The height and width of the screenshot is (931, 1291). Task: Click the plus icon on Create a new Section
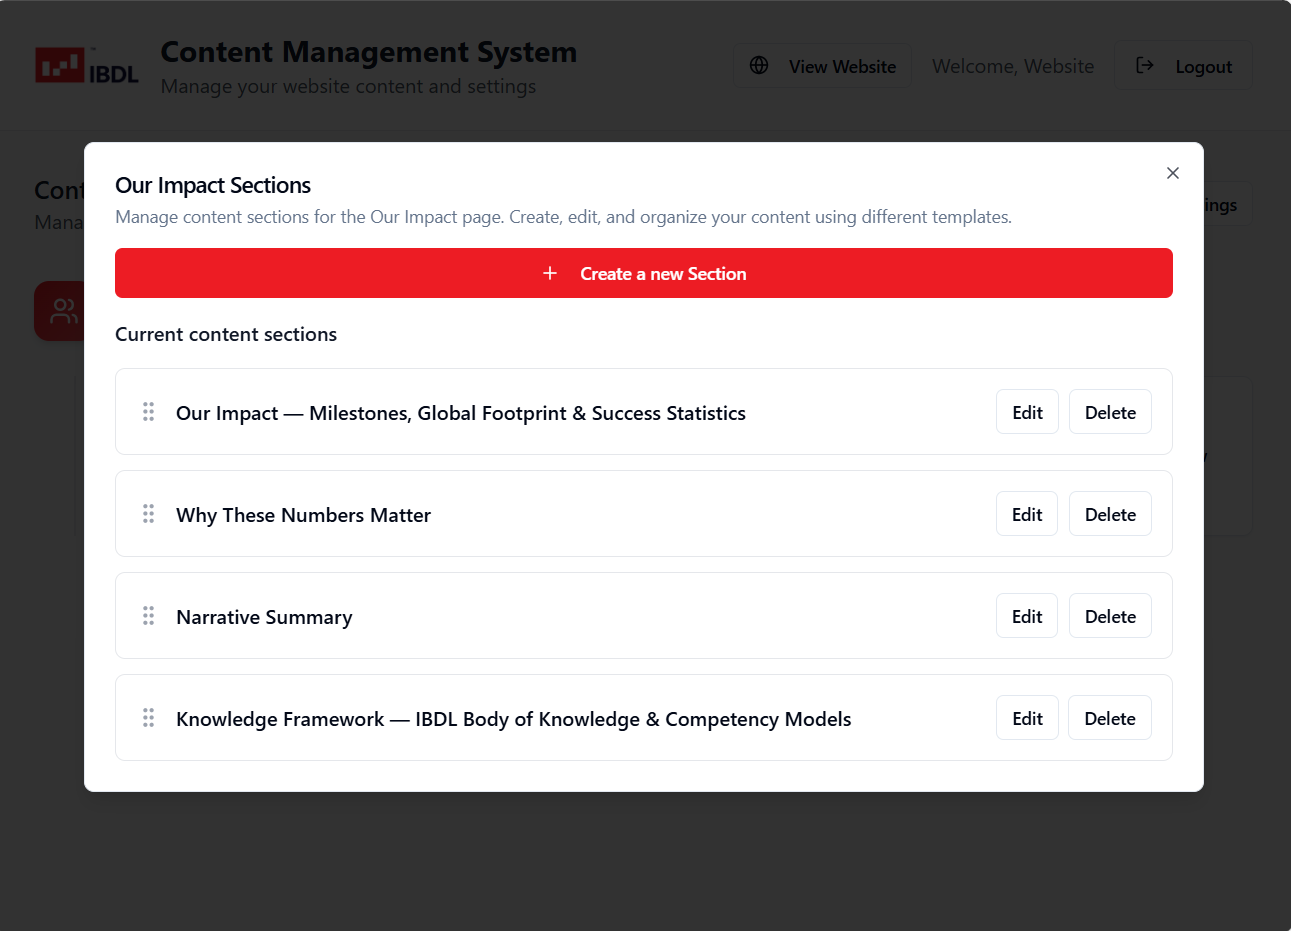[550, 273]
